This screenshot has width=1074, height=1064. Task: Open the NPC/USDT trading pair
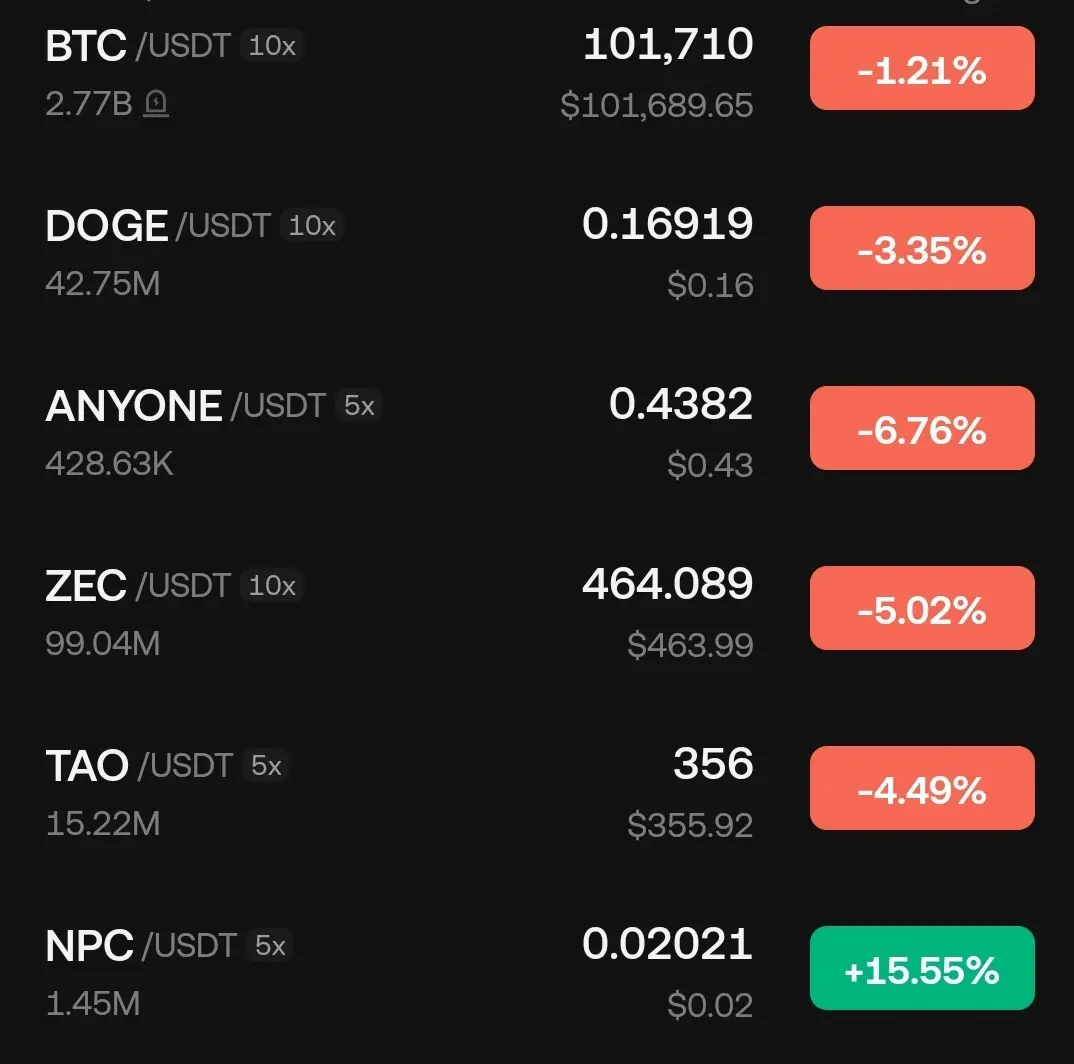(x=537, y=970)
